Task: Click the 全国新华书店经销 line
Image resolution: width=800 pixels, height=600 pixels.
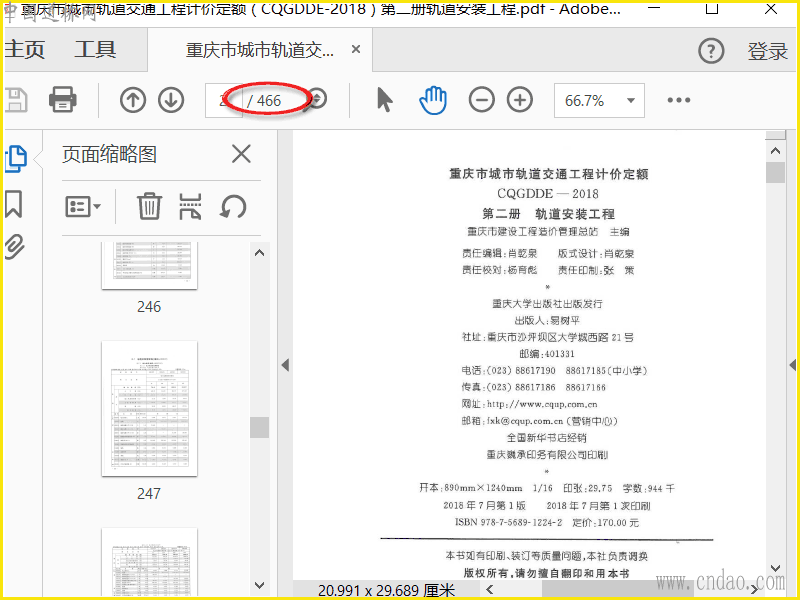Action: (x=546, y=438)
